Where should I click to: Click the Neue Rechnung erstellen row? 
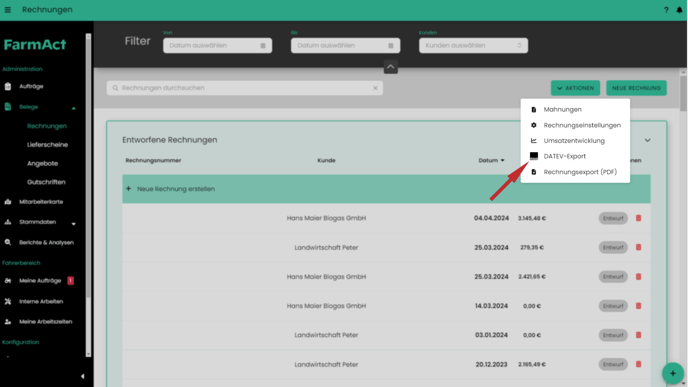386,189
